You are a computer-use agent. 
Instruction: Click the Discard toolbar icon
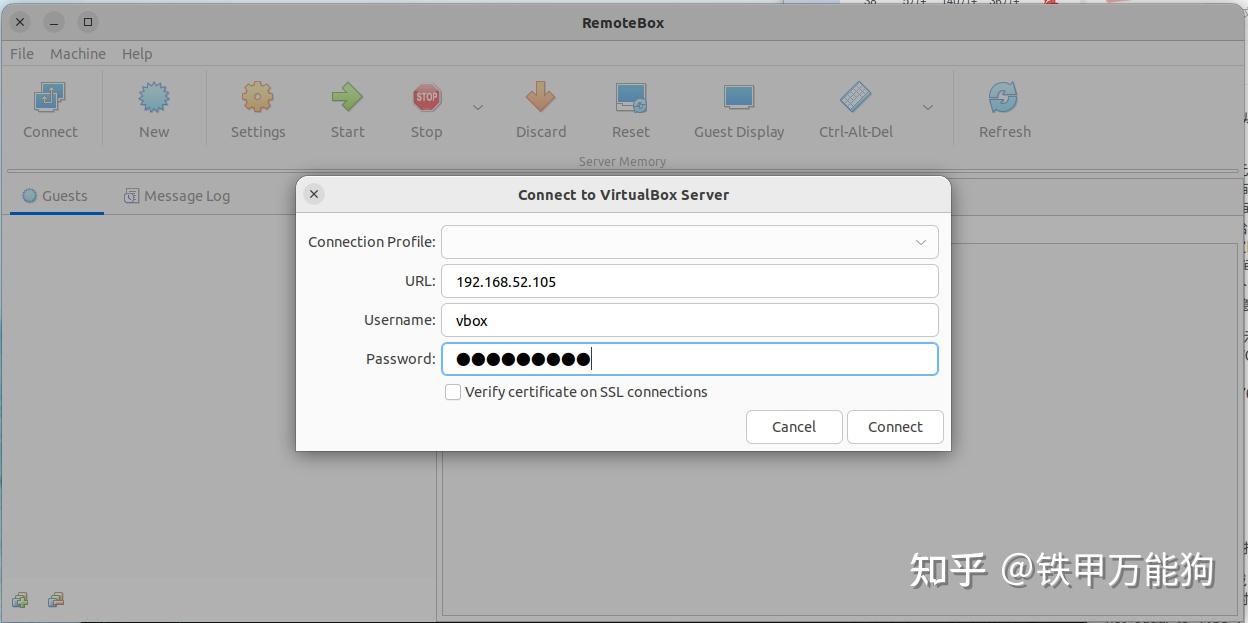click(541, 98)
